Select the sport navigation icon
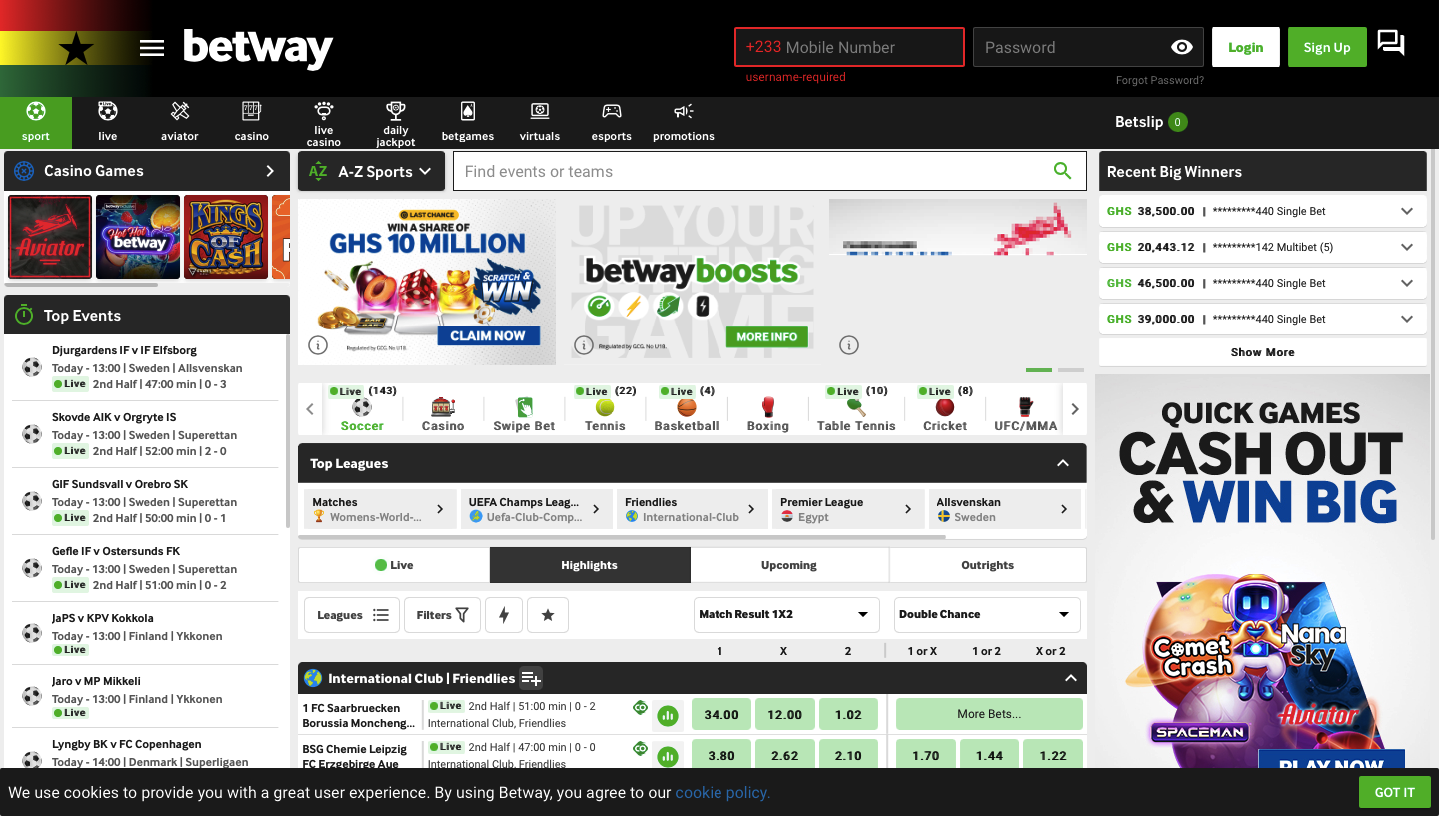This screenshot has height=816, width=1439. [x=36, y=111]
